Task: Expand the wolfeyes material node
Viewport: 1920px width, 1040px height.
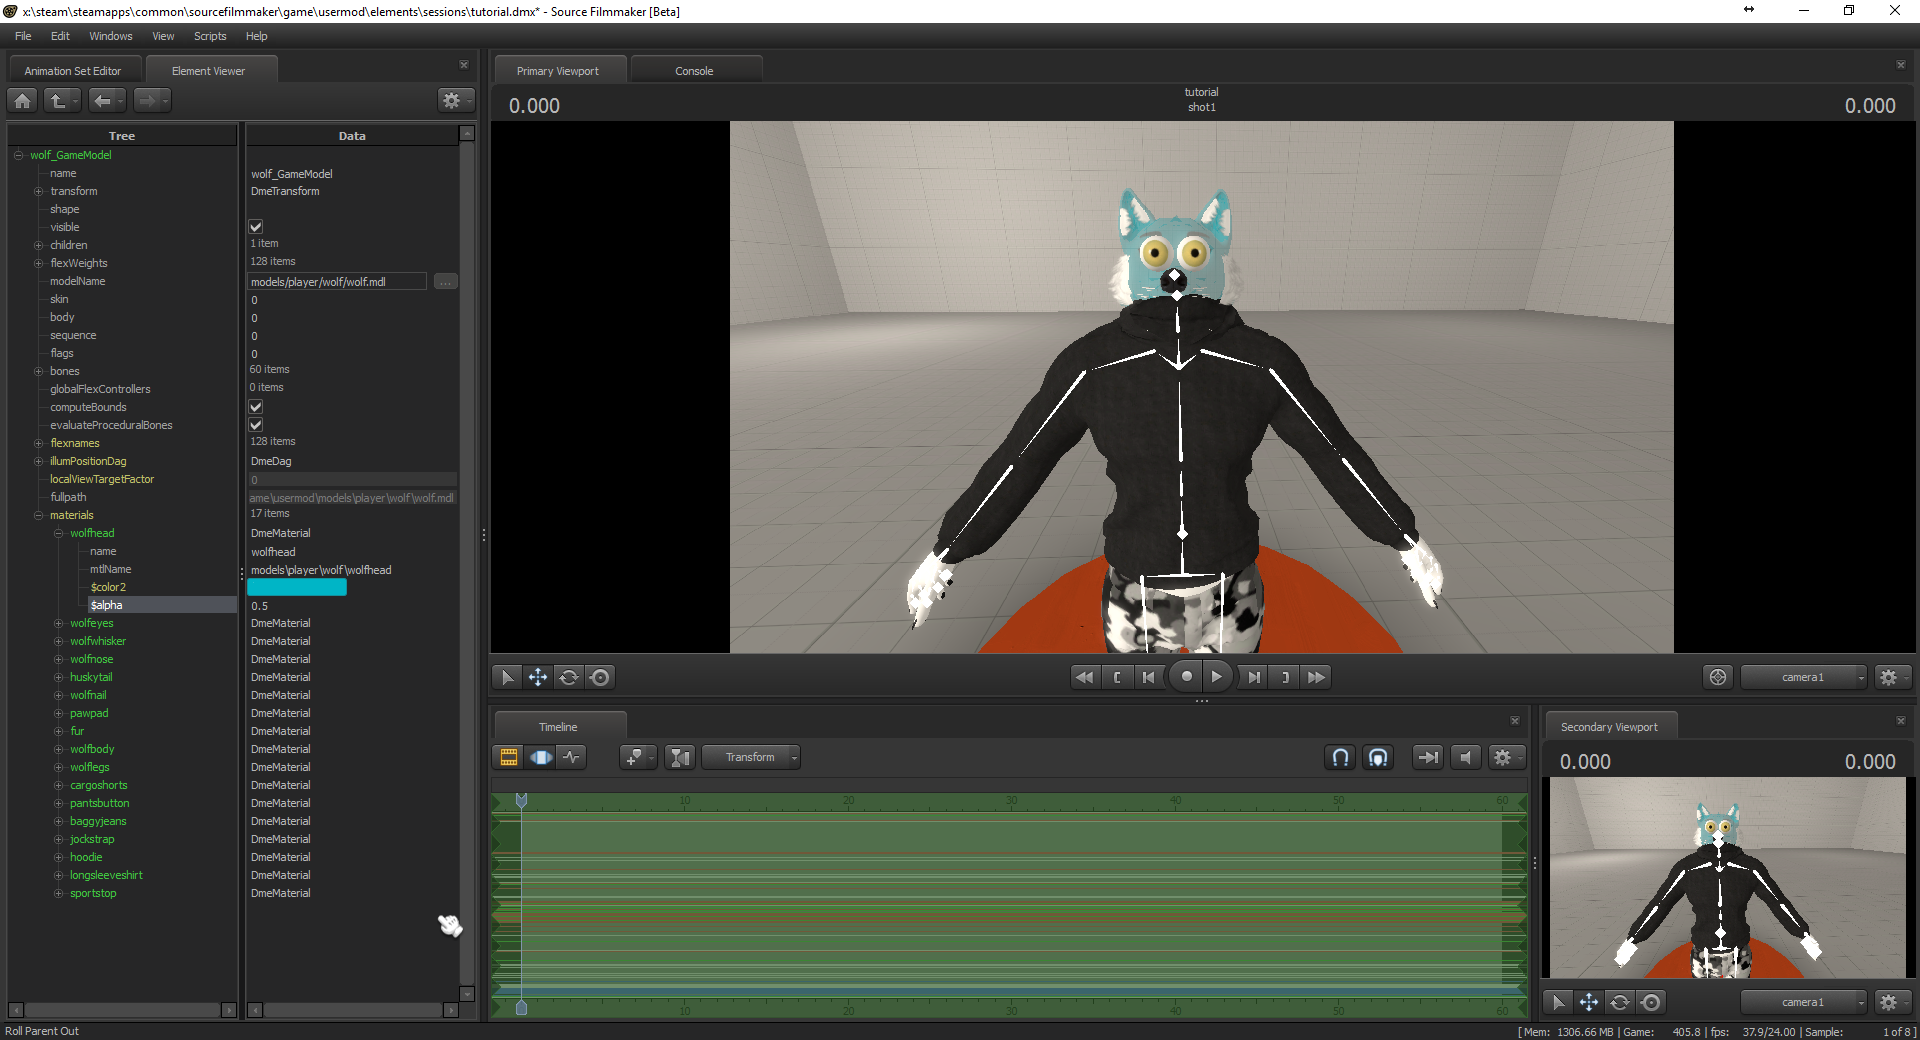Action: (58, 623)
